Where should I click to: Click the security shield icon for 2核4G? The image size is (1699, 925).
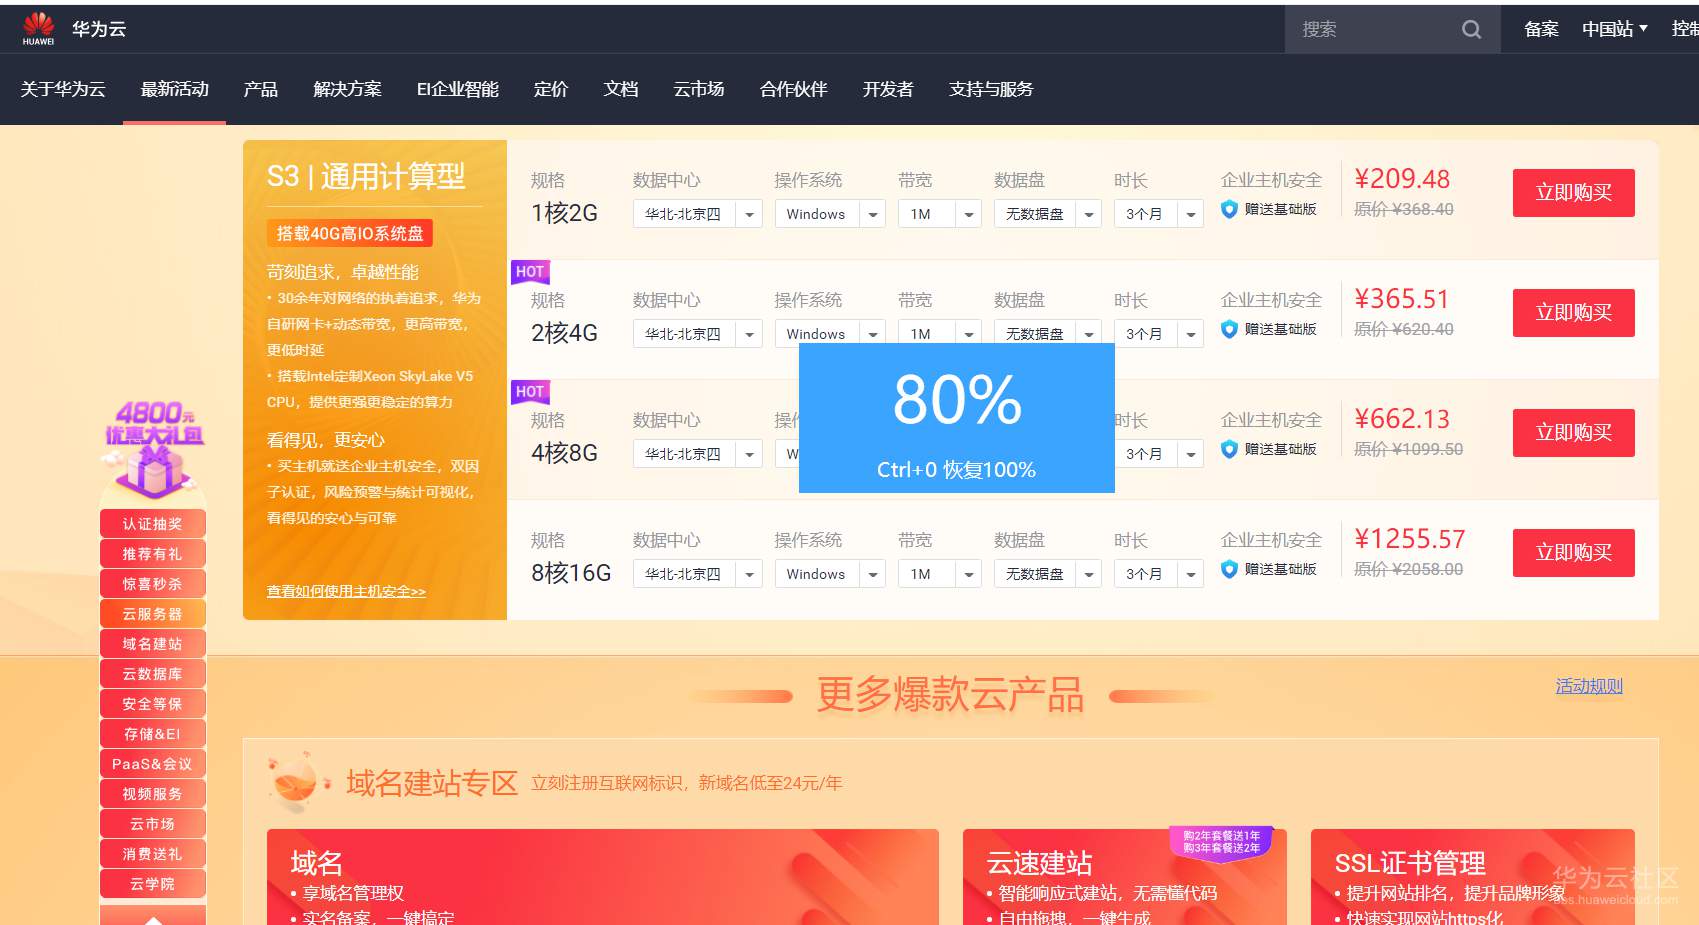coord(1229,329)
